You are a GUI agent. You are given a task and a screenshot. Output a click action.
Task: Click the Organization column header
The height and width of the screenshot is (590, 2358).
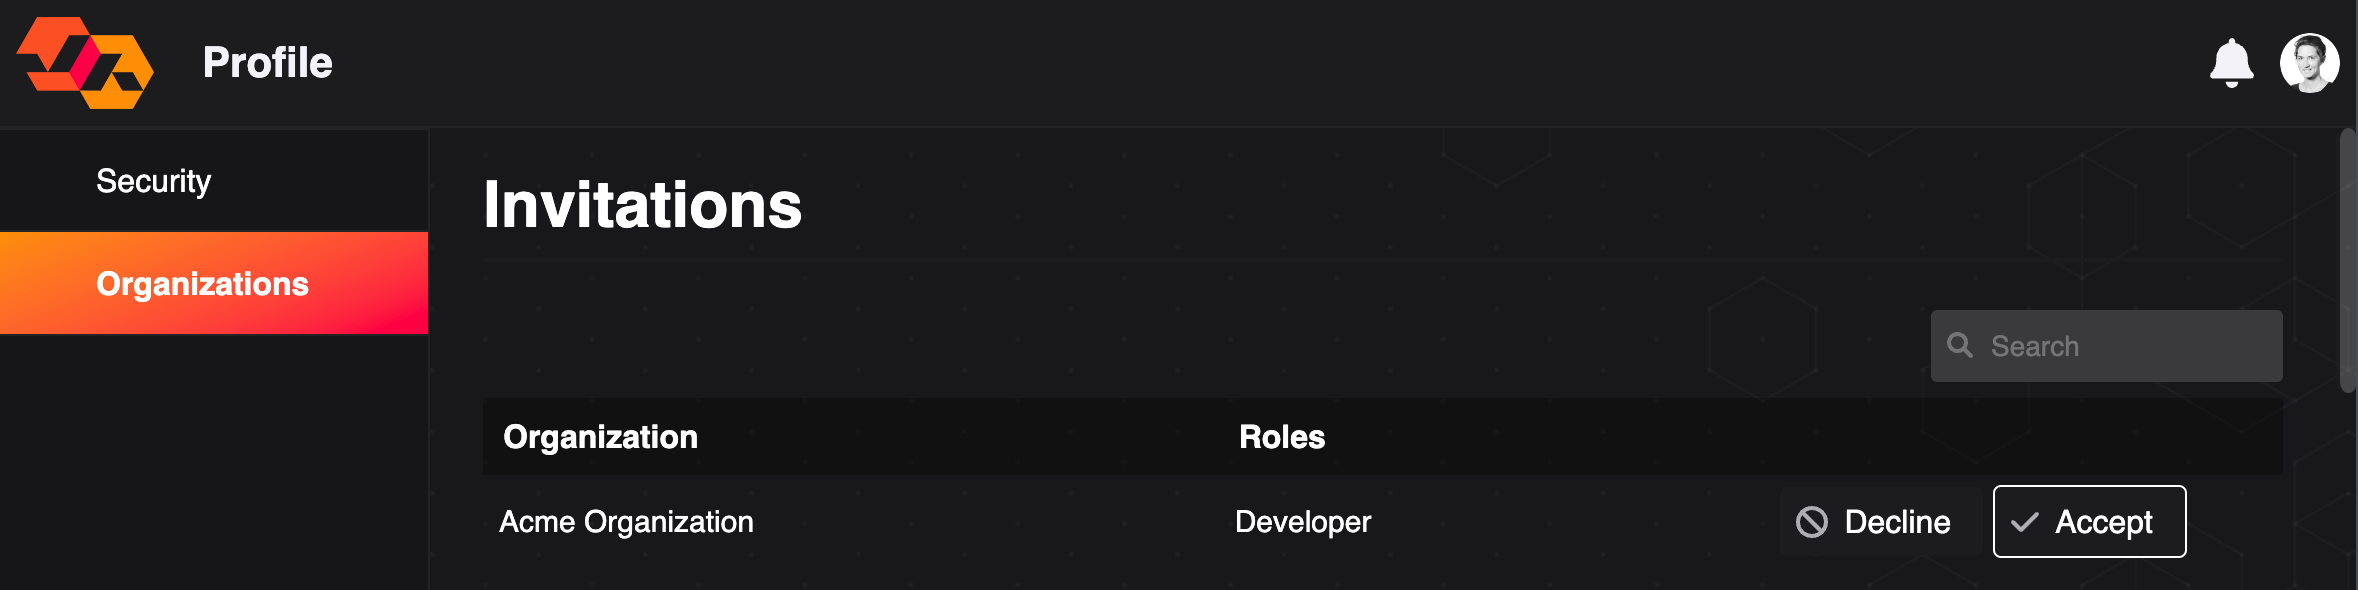600,437
